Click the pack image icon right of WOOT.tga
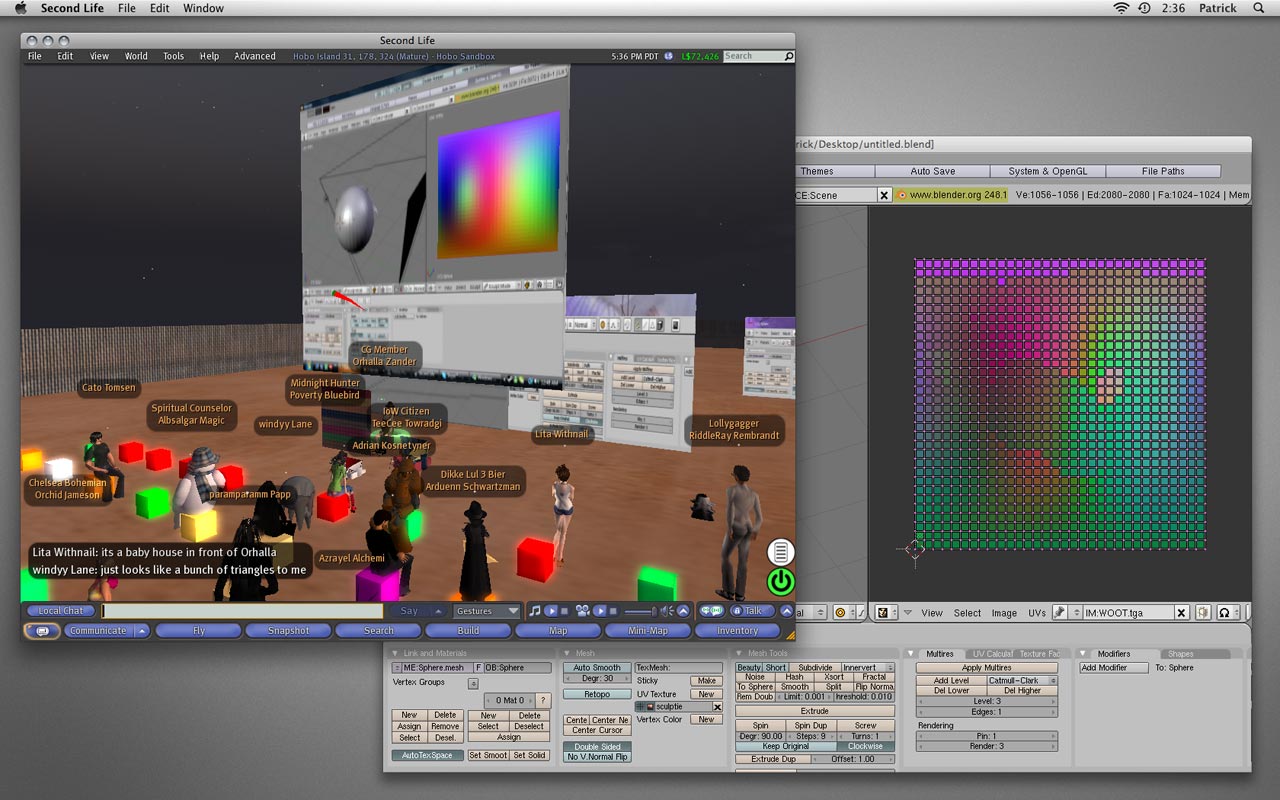 [x=1203, y=613]
